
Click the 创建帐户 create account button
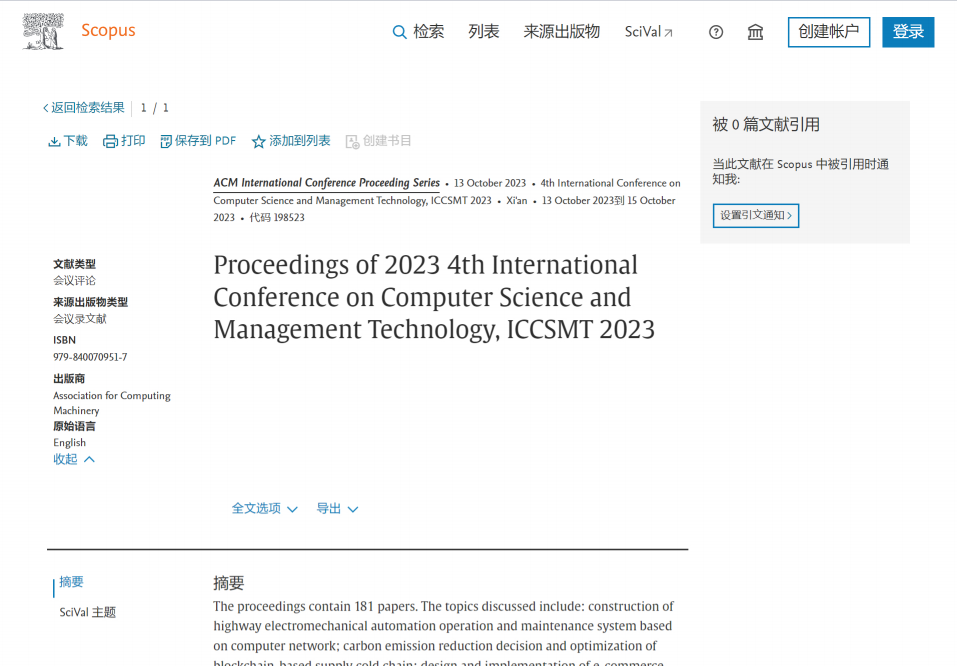tap(829, 32)
